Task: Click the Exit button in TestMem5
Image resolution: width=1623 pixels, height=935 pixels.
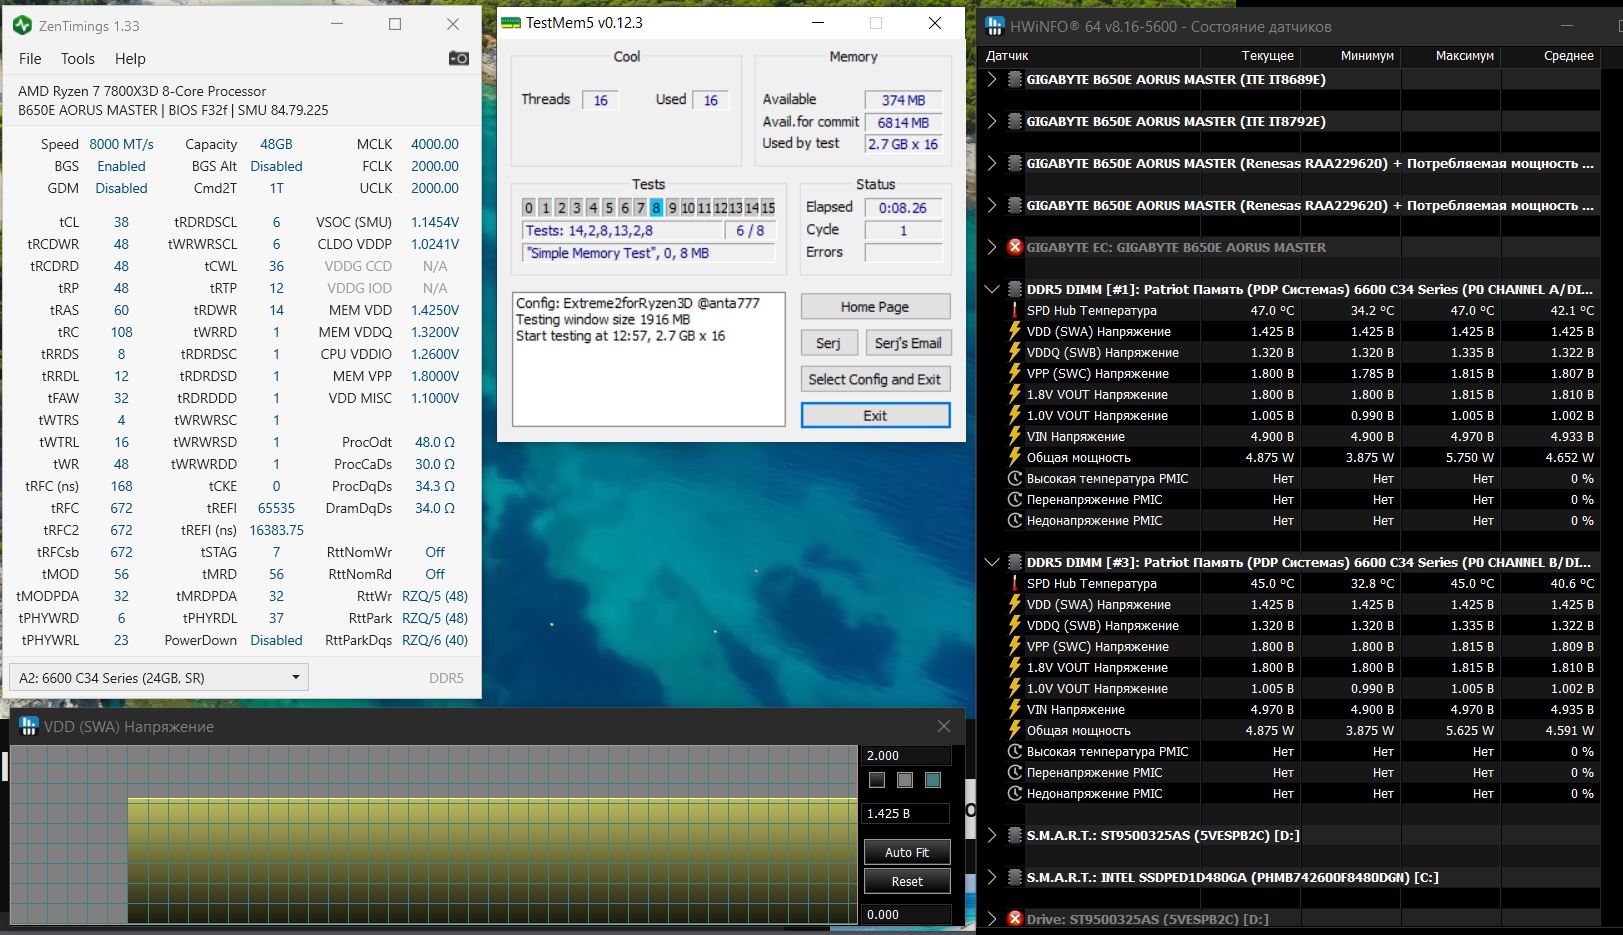Action: point(875,415)
